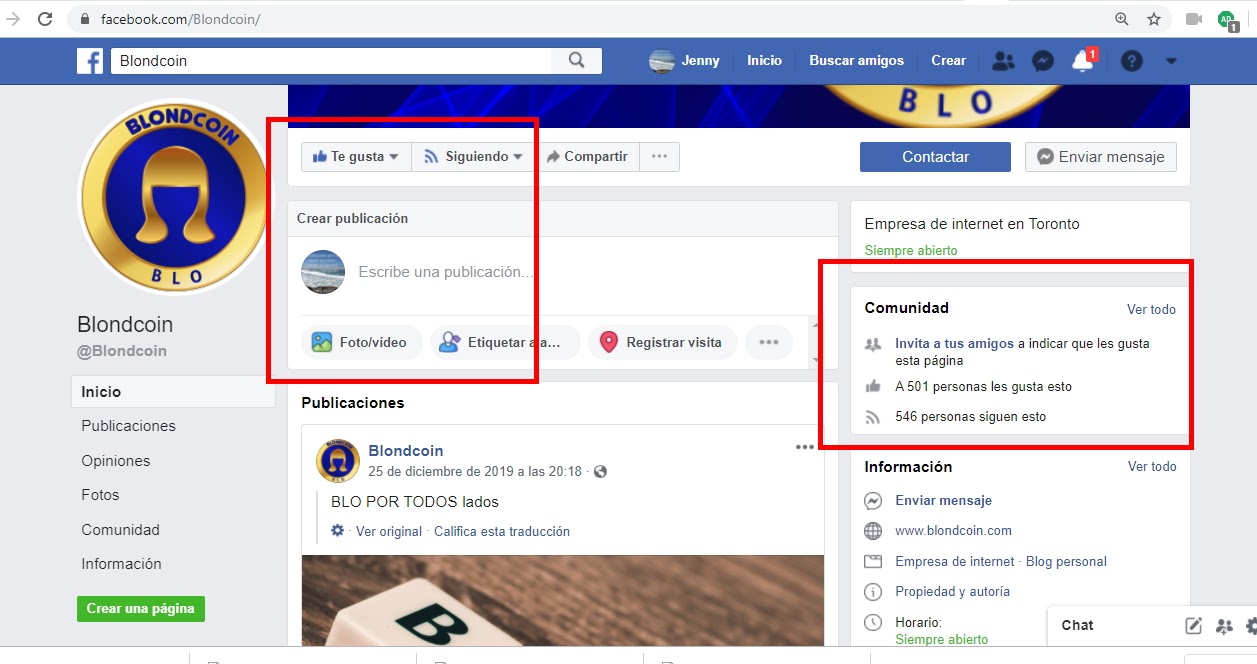Screen dimensions: 1257x664
Task: Click the address bar URL
Action: 179,19
